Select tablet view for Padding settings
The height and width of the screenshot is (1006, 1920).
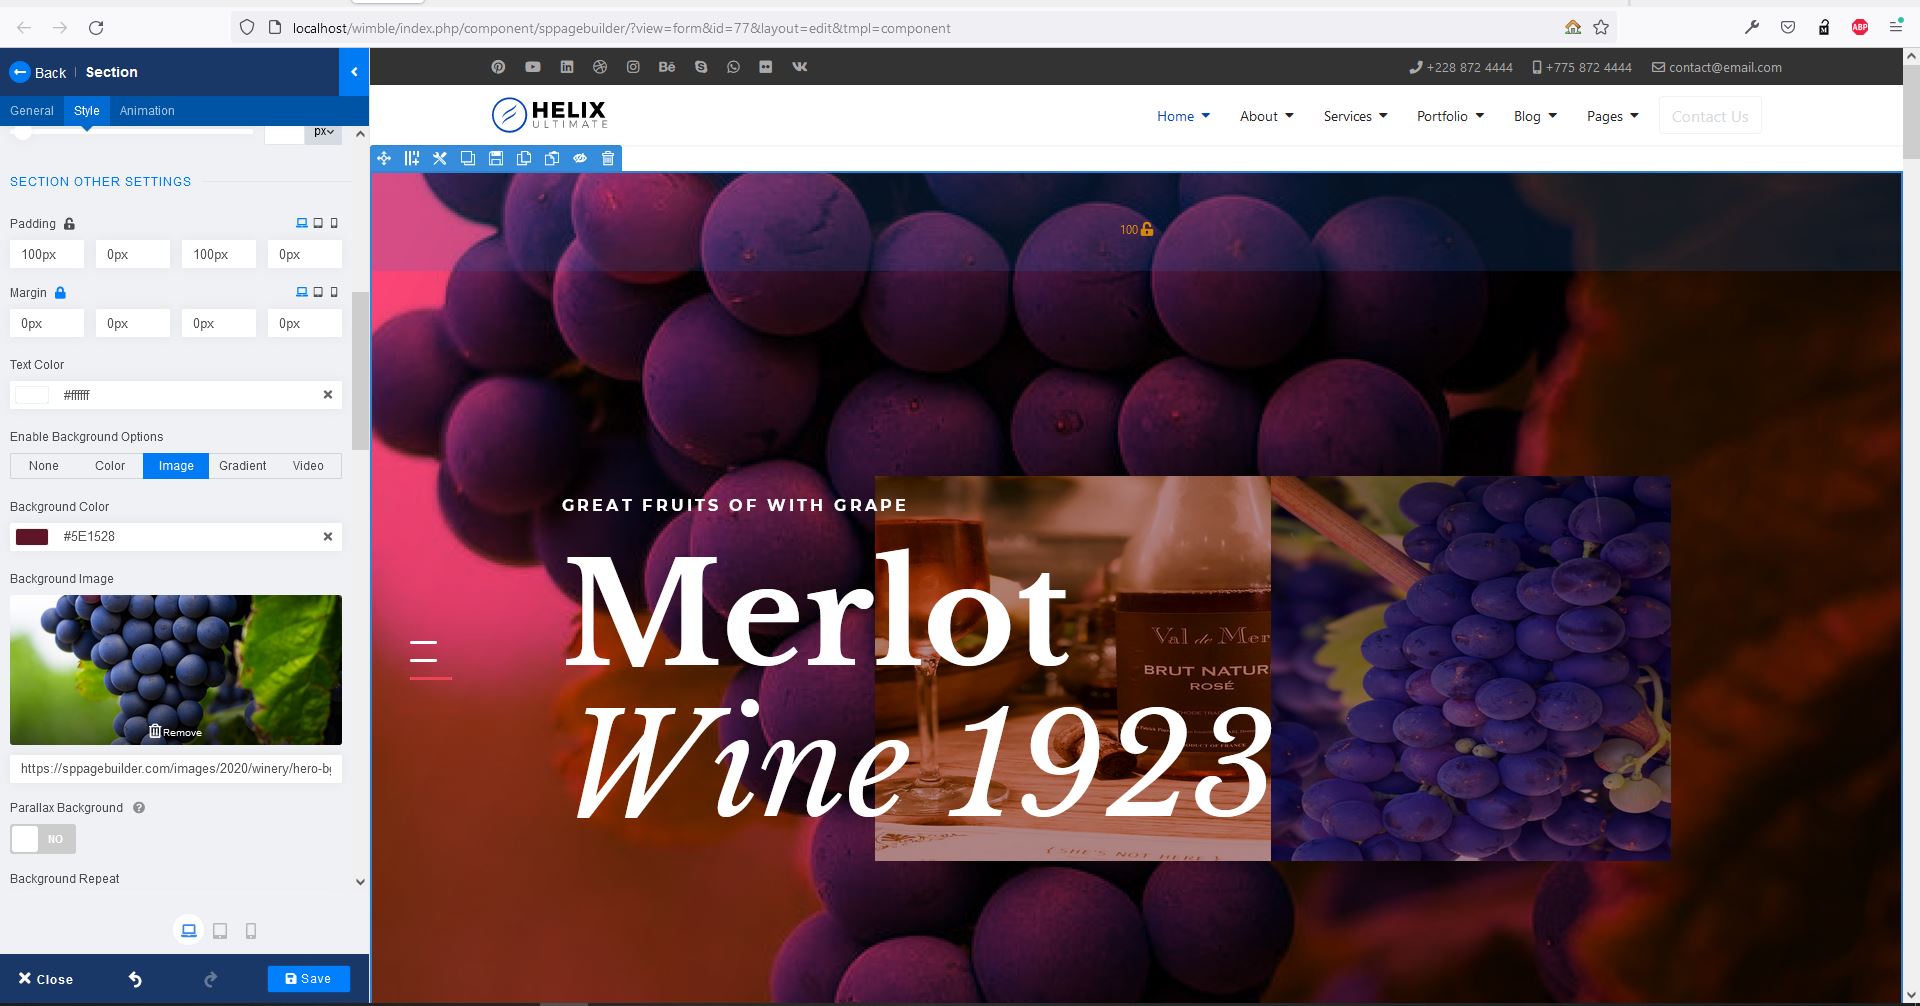[318, 223]
